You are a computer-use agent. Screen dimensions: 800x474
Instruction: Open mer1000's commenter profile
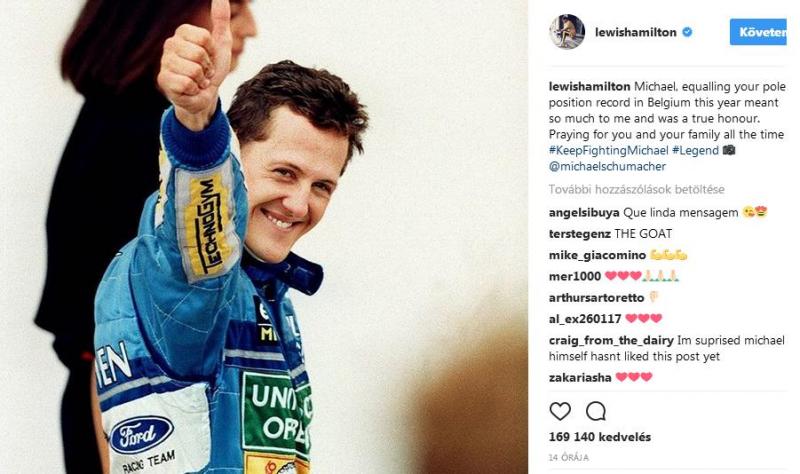coord(574,276)
